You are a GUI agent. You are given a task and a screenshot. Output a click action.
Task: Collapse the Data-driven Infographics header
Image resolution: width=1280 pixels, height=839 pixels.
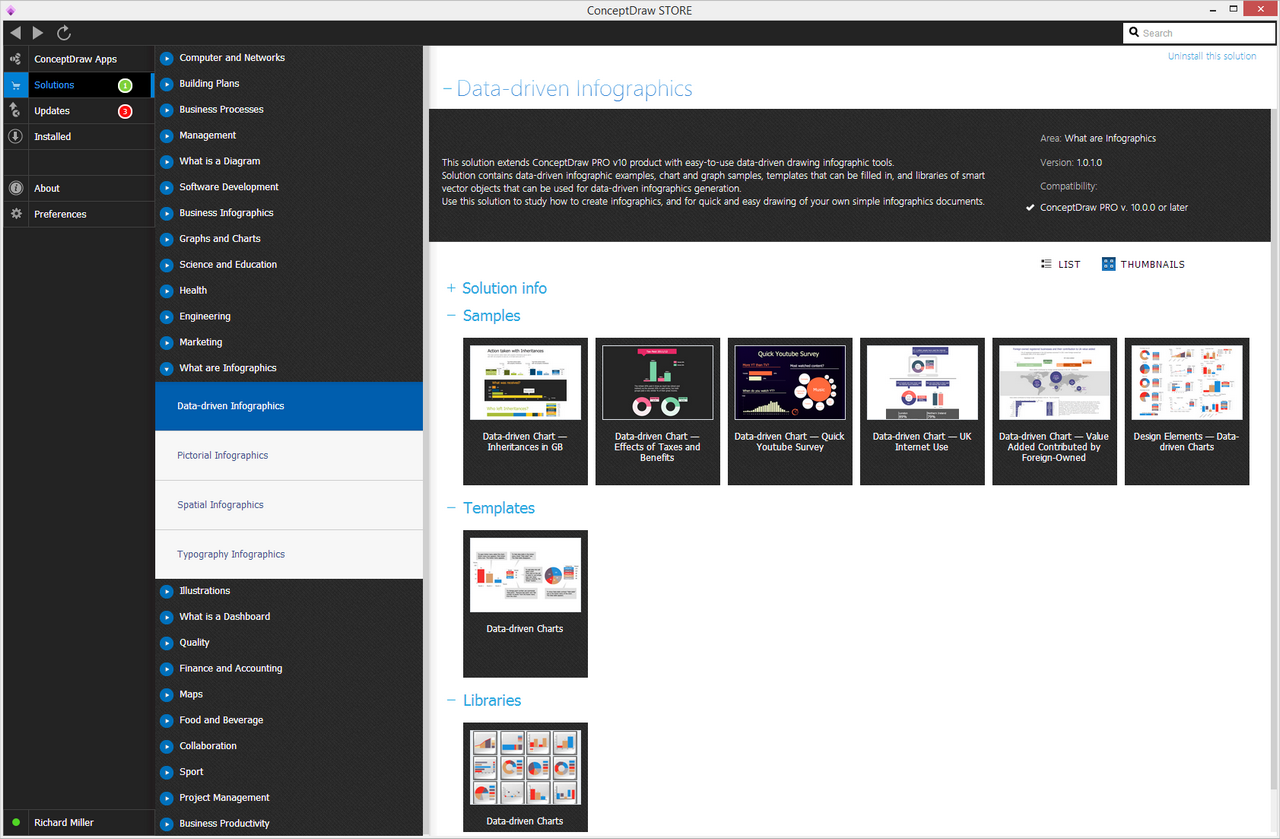pyautogui.click(x=447, y=89)
